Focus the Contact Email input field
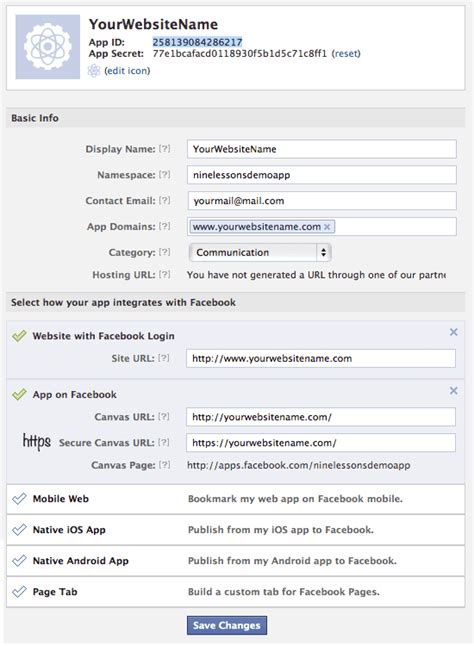The image size is (474, 646). 322,201
